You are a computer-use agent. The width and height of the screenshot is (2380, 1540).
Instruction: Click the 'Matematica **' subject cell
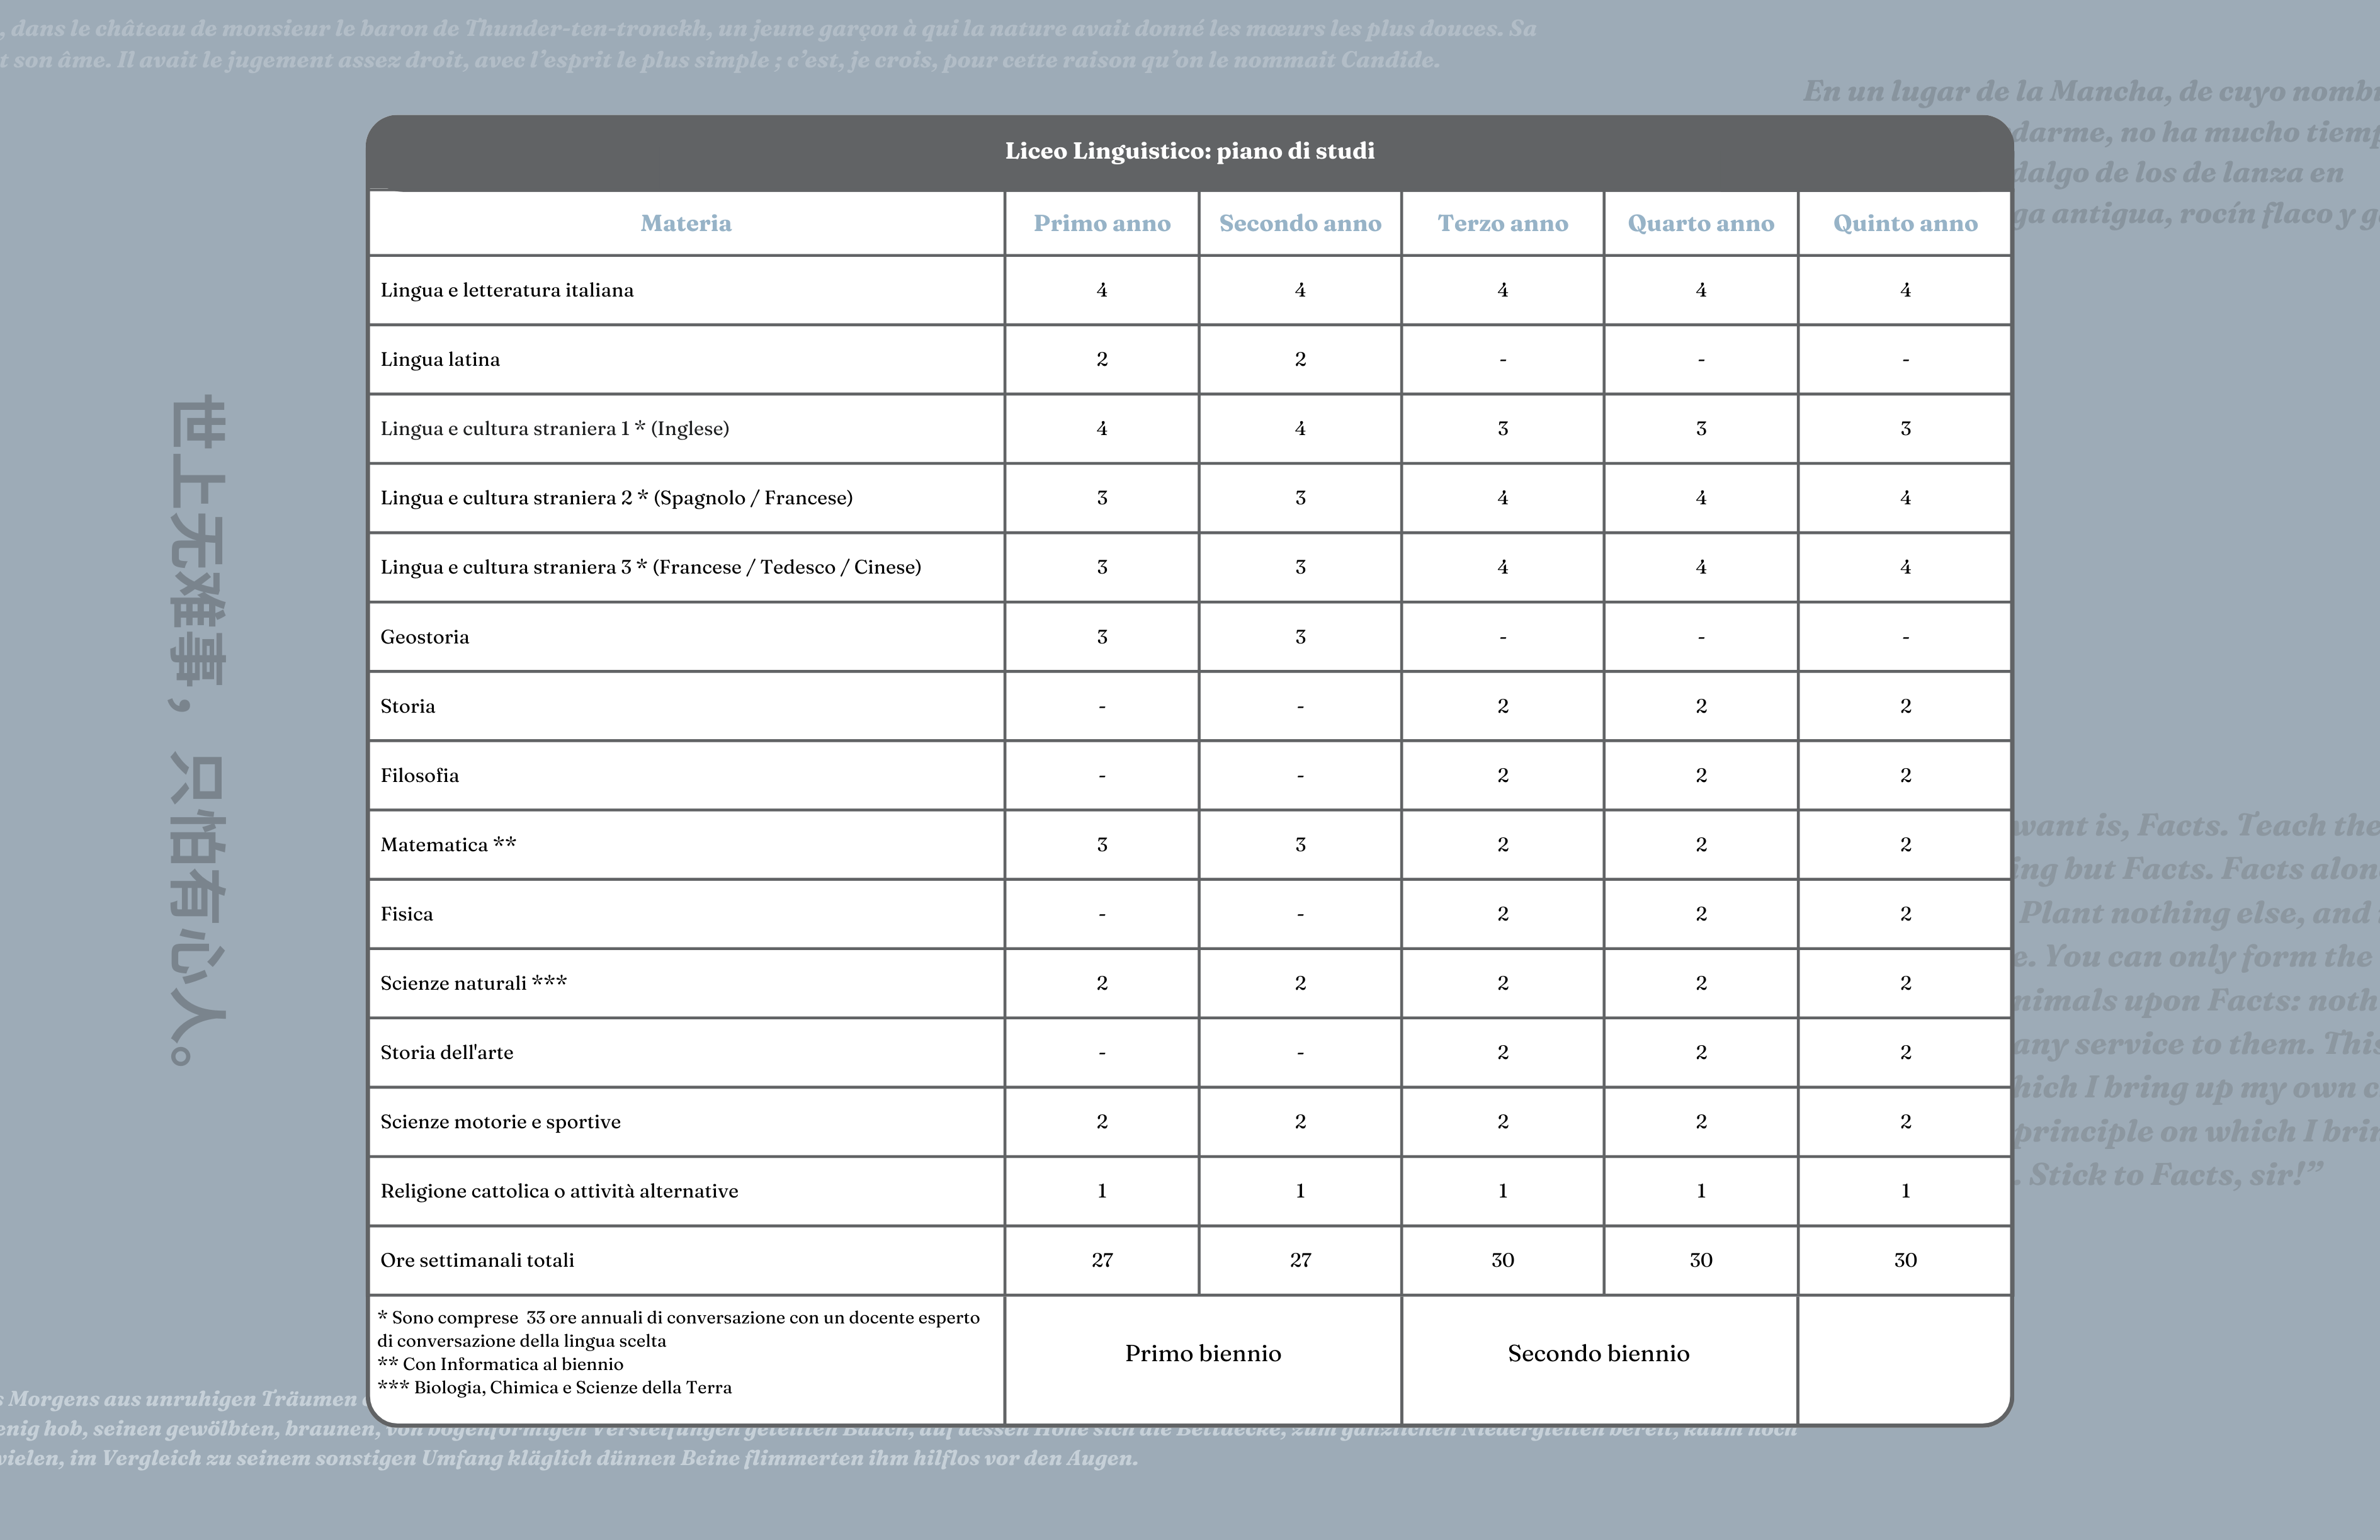(x=448, y=845)
